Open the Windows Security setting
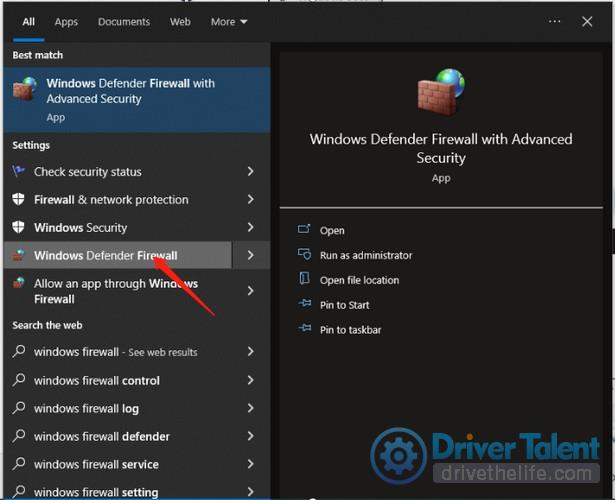This screenshot has width=615, height=500. pyautogui.click(x=136, y=227)
